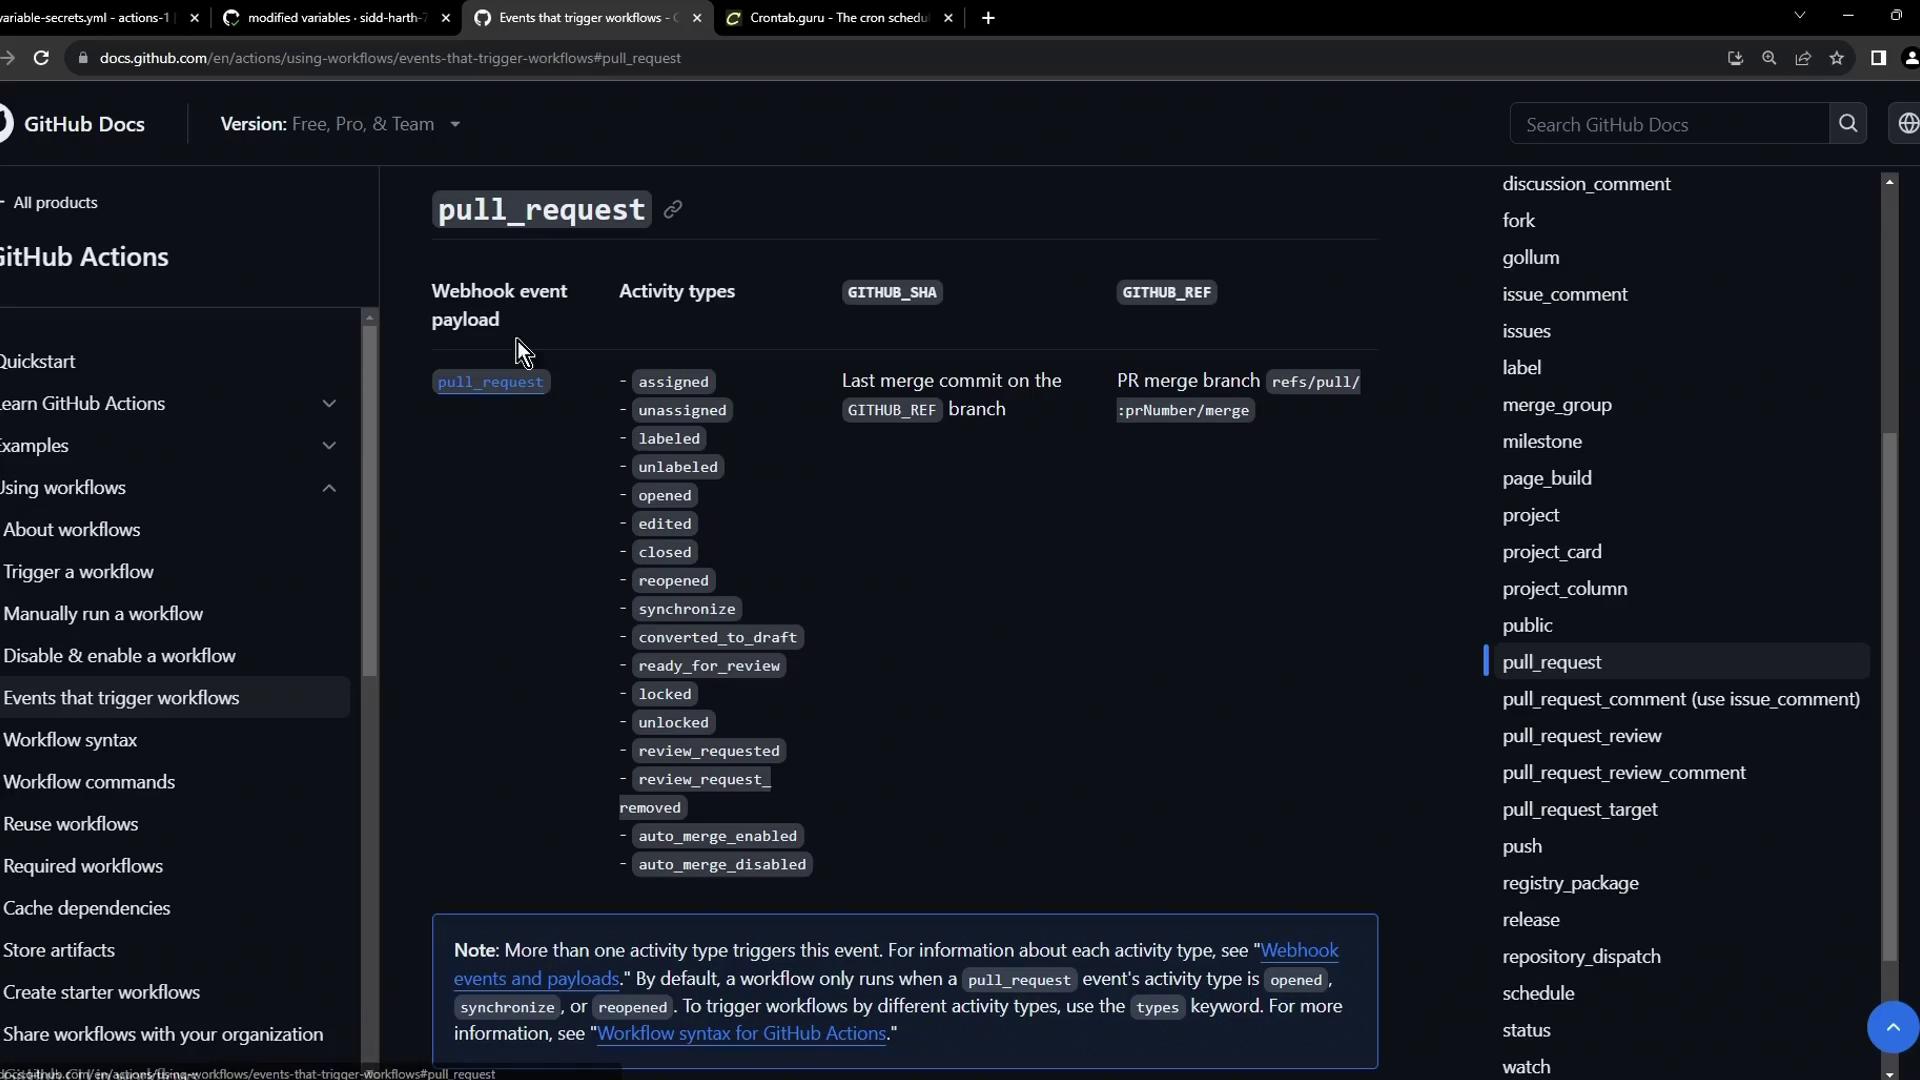This screenshot has height=1080, width=1920.
Task: Go to pull_request_target in right sidebar
Action: tap(1579, 810)
